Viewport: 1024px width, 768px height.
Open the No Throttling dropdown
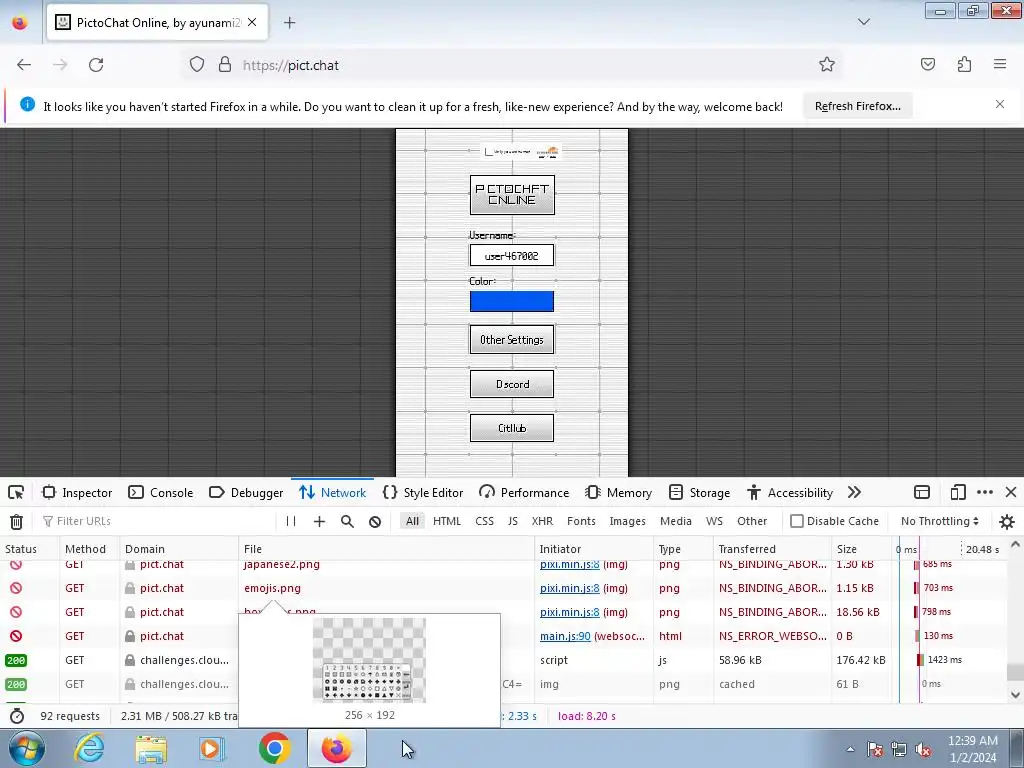coord(940,521)
